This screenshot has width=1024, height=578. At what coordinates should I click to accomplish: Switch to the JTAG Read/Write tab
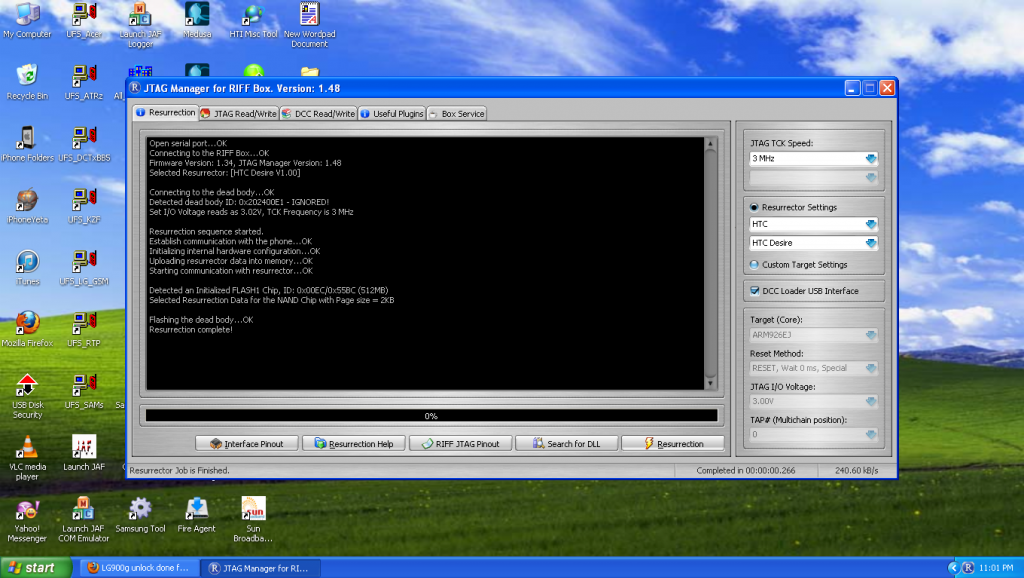[239, 114]
